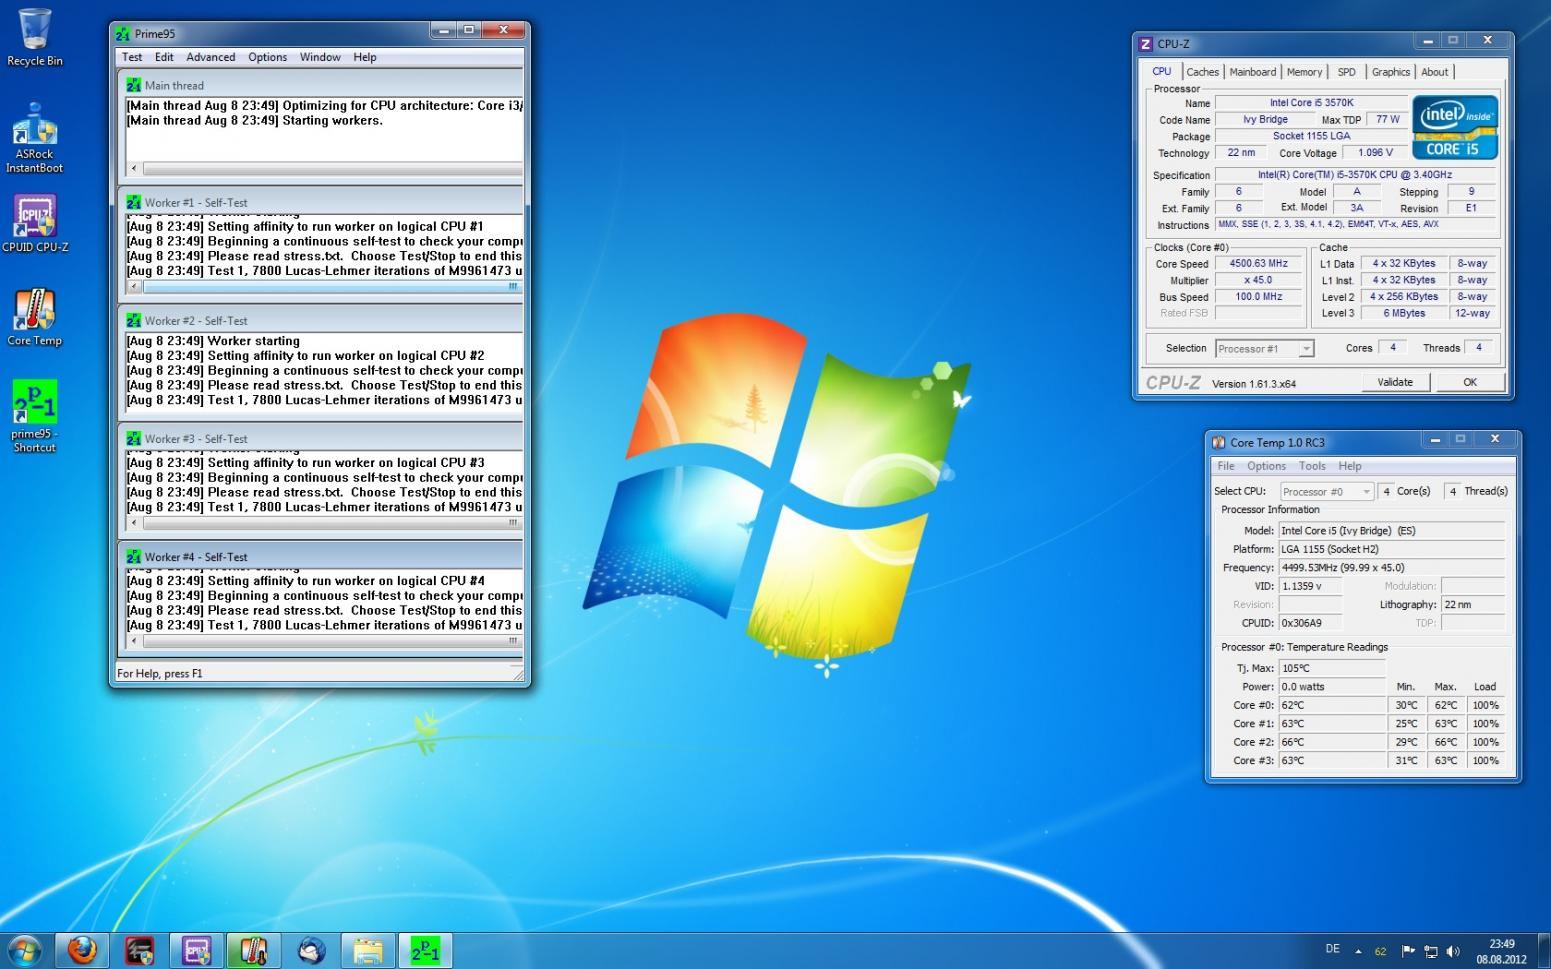Open Core Temp desktop shortcut

[34, 318]
